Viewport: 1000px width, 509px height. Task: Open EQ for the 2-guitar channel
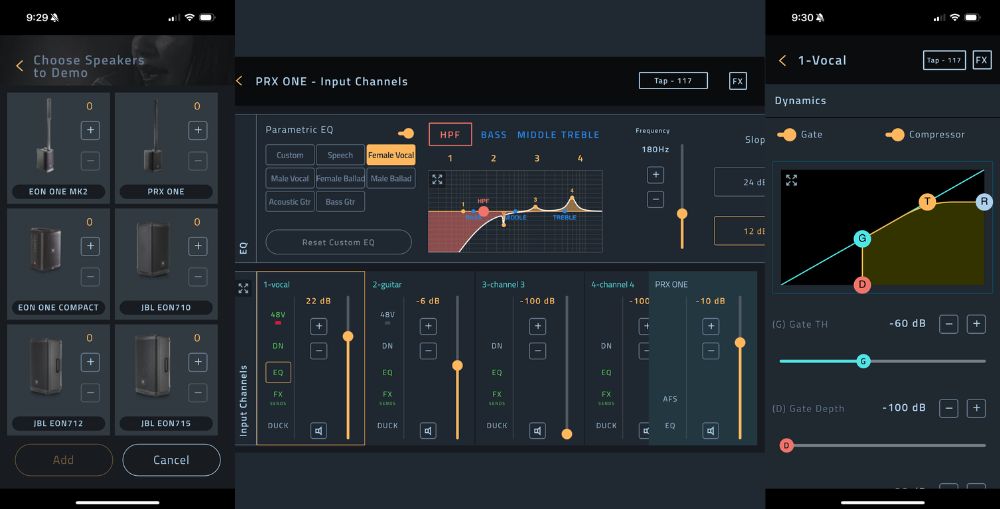coord(388,373)
